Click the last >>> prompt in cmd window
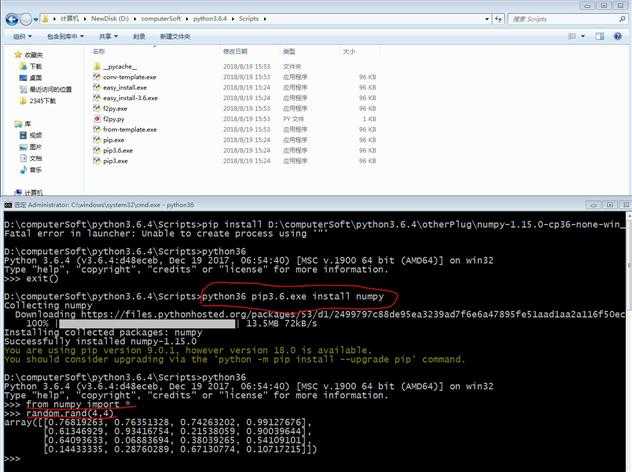Screen dimensions: 632x472 click(12, 459)
